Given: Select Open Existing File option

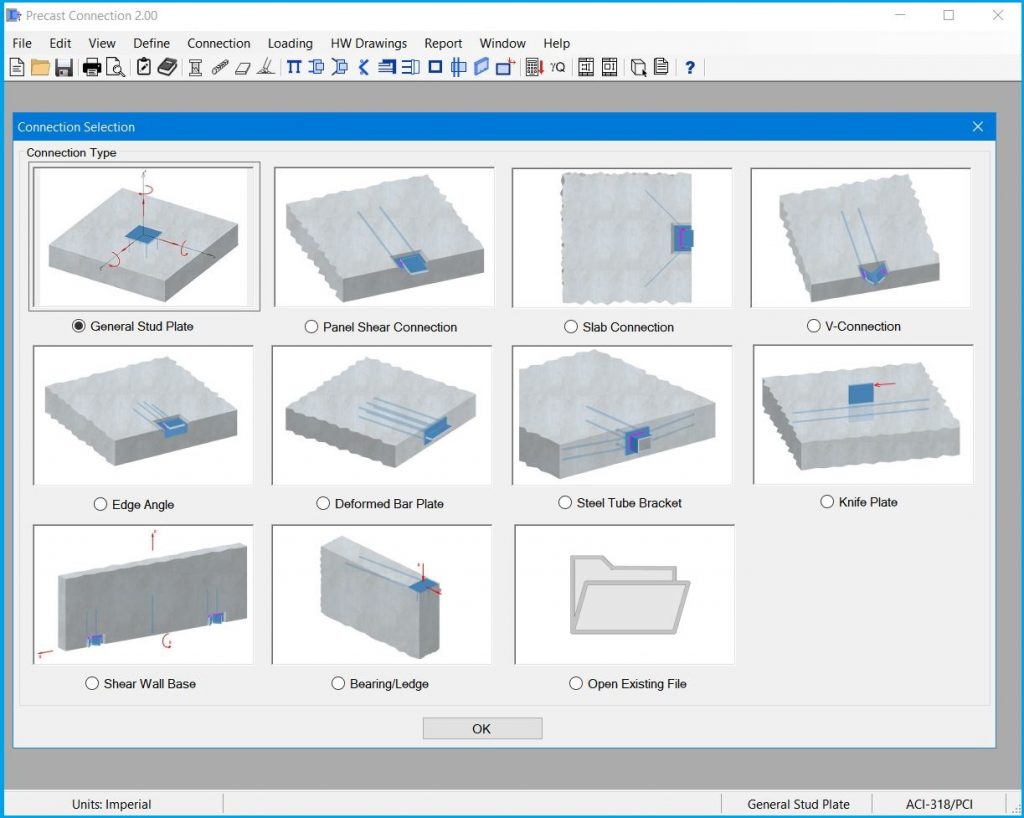Looking at the screenshot, I should click(x=576, y=683).
